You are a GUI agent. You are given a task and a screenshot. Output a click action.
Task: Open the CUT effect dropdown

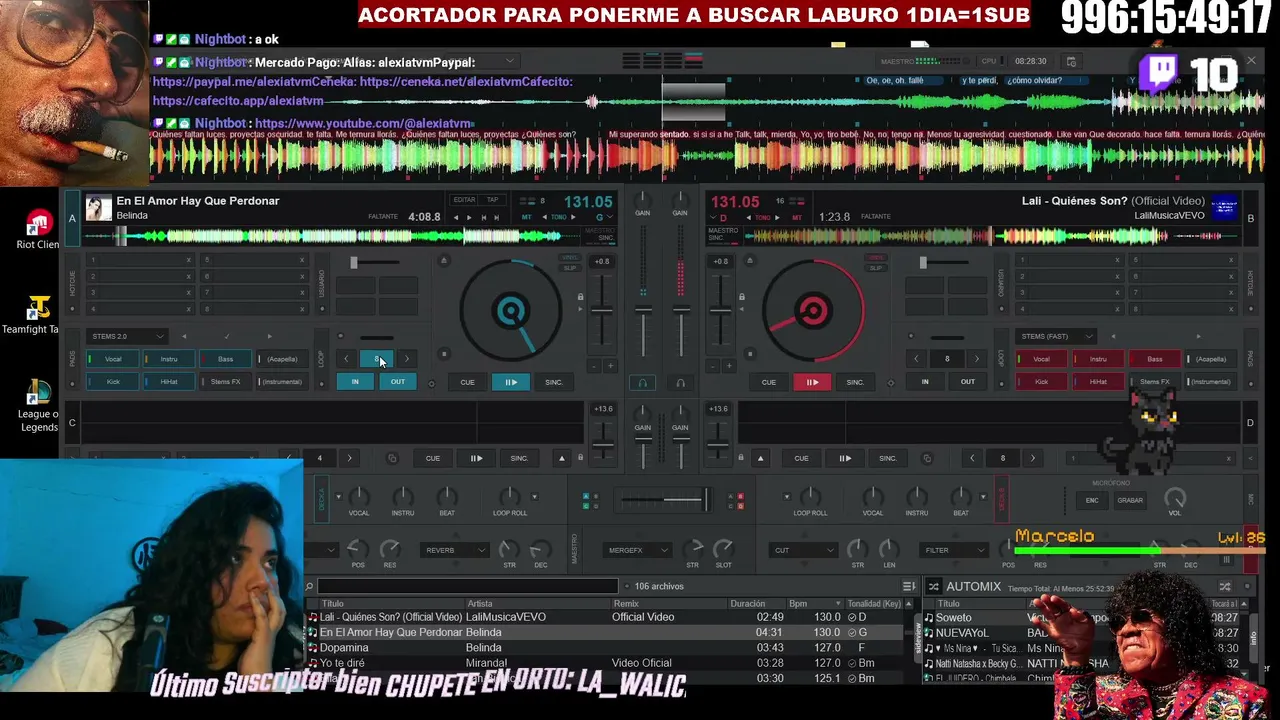click(803, 550)
